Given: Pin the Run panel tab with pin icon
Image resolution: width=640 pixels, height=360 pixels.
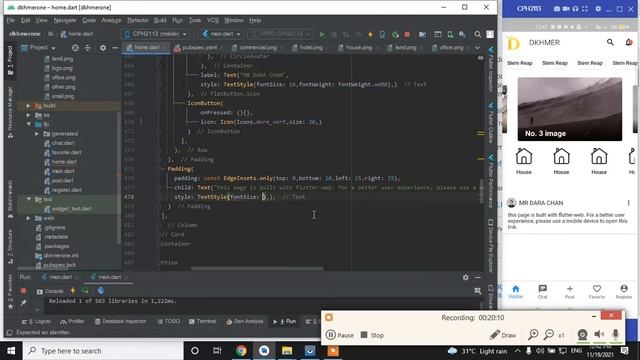Looking at the screenshot, I should click(x=23, y=303).
